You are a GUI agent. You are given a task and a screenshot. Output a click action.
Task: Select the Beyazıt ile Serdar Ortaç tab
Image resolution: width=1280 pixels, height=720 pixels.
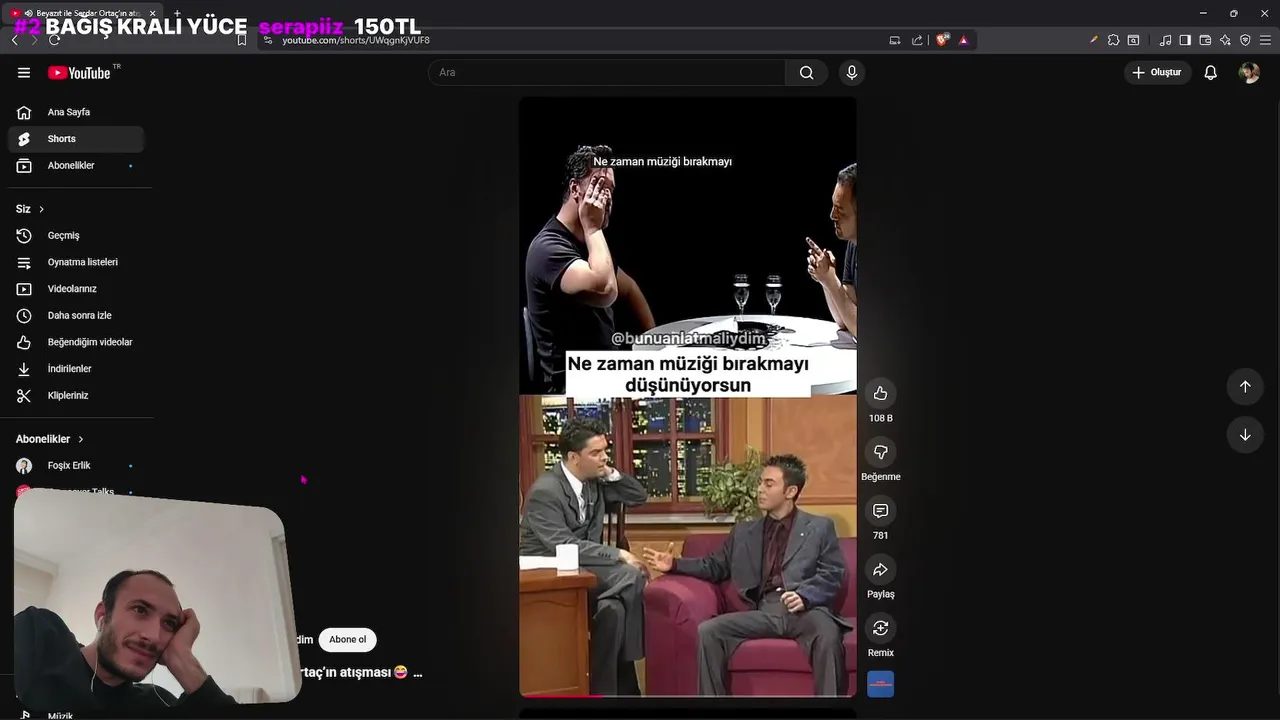point(83,13)
